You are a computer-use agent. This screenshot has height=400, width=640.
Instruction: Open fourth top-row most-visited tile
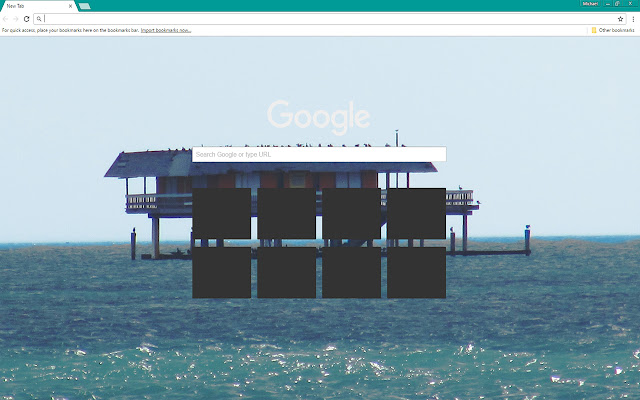click(x=416, y=213)
